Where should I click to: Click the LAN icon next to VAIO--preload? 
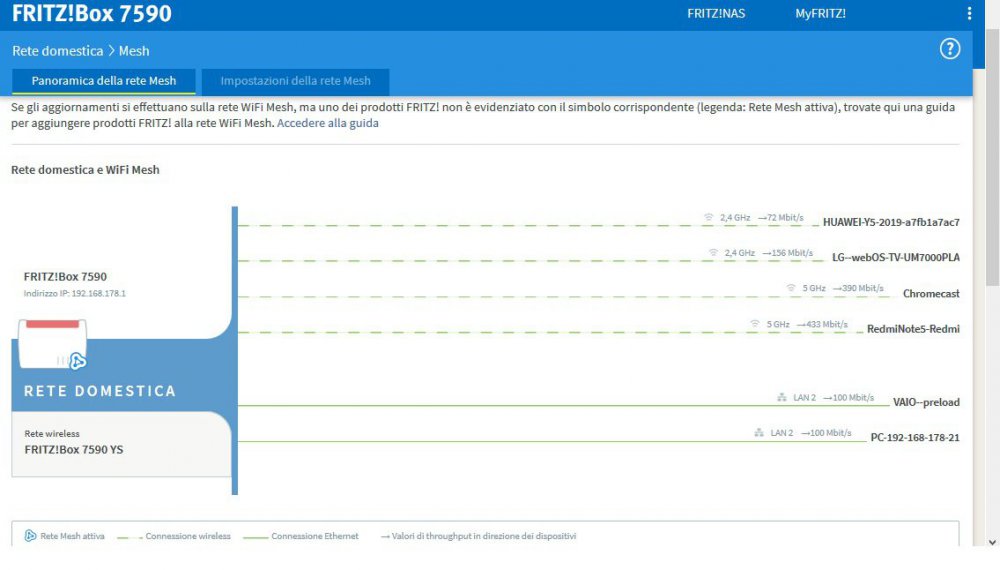(x=782, y=397)
